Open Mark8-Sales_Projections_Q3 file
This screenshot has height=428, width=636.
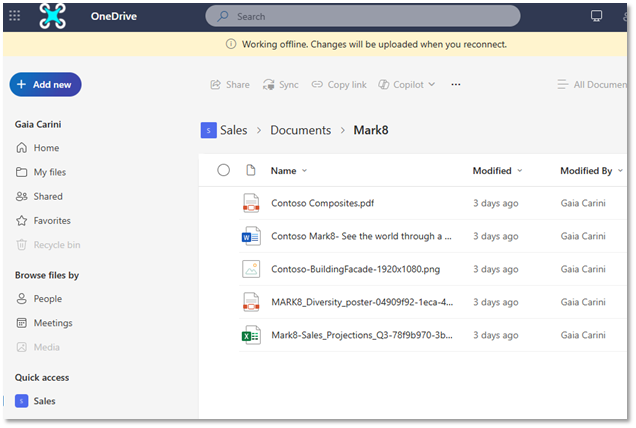[362, 335]
